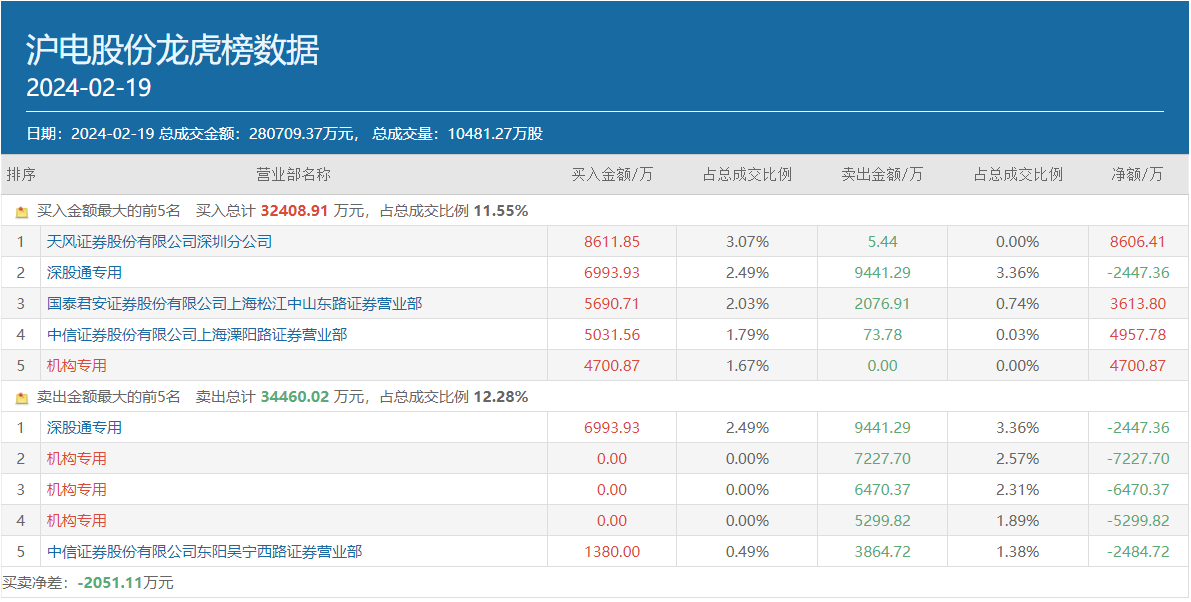Image resolution: width=1191 pixels, height=602 pixels.
Task: Click 机构专用 row with 5299.82 sell amount
Action: (76, 521)
